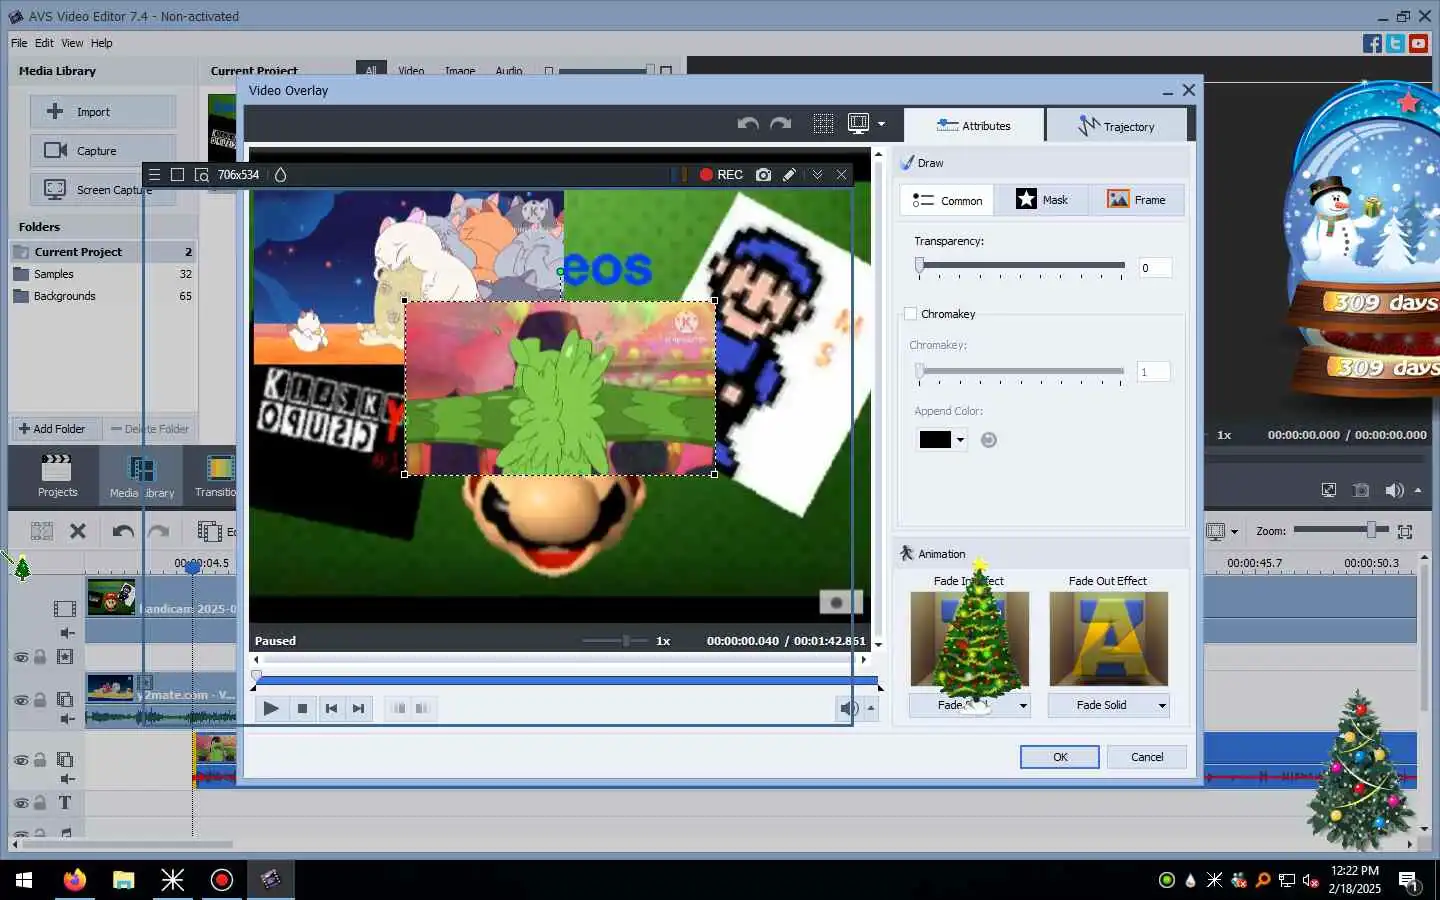Select the Current Project folder

click(102, 252)
